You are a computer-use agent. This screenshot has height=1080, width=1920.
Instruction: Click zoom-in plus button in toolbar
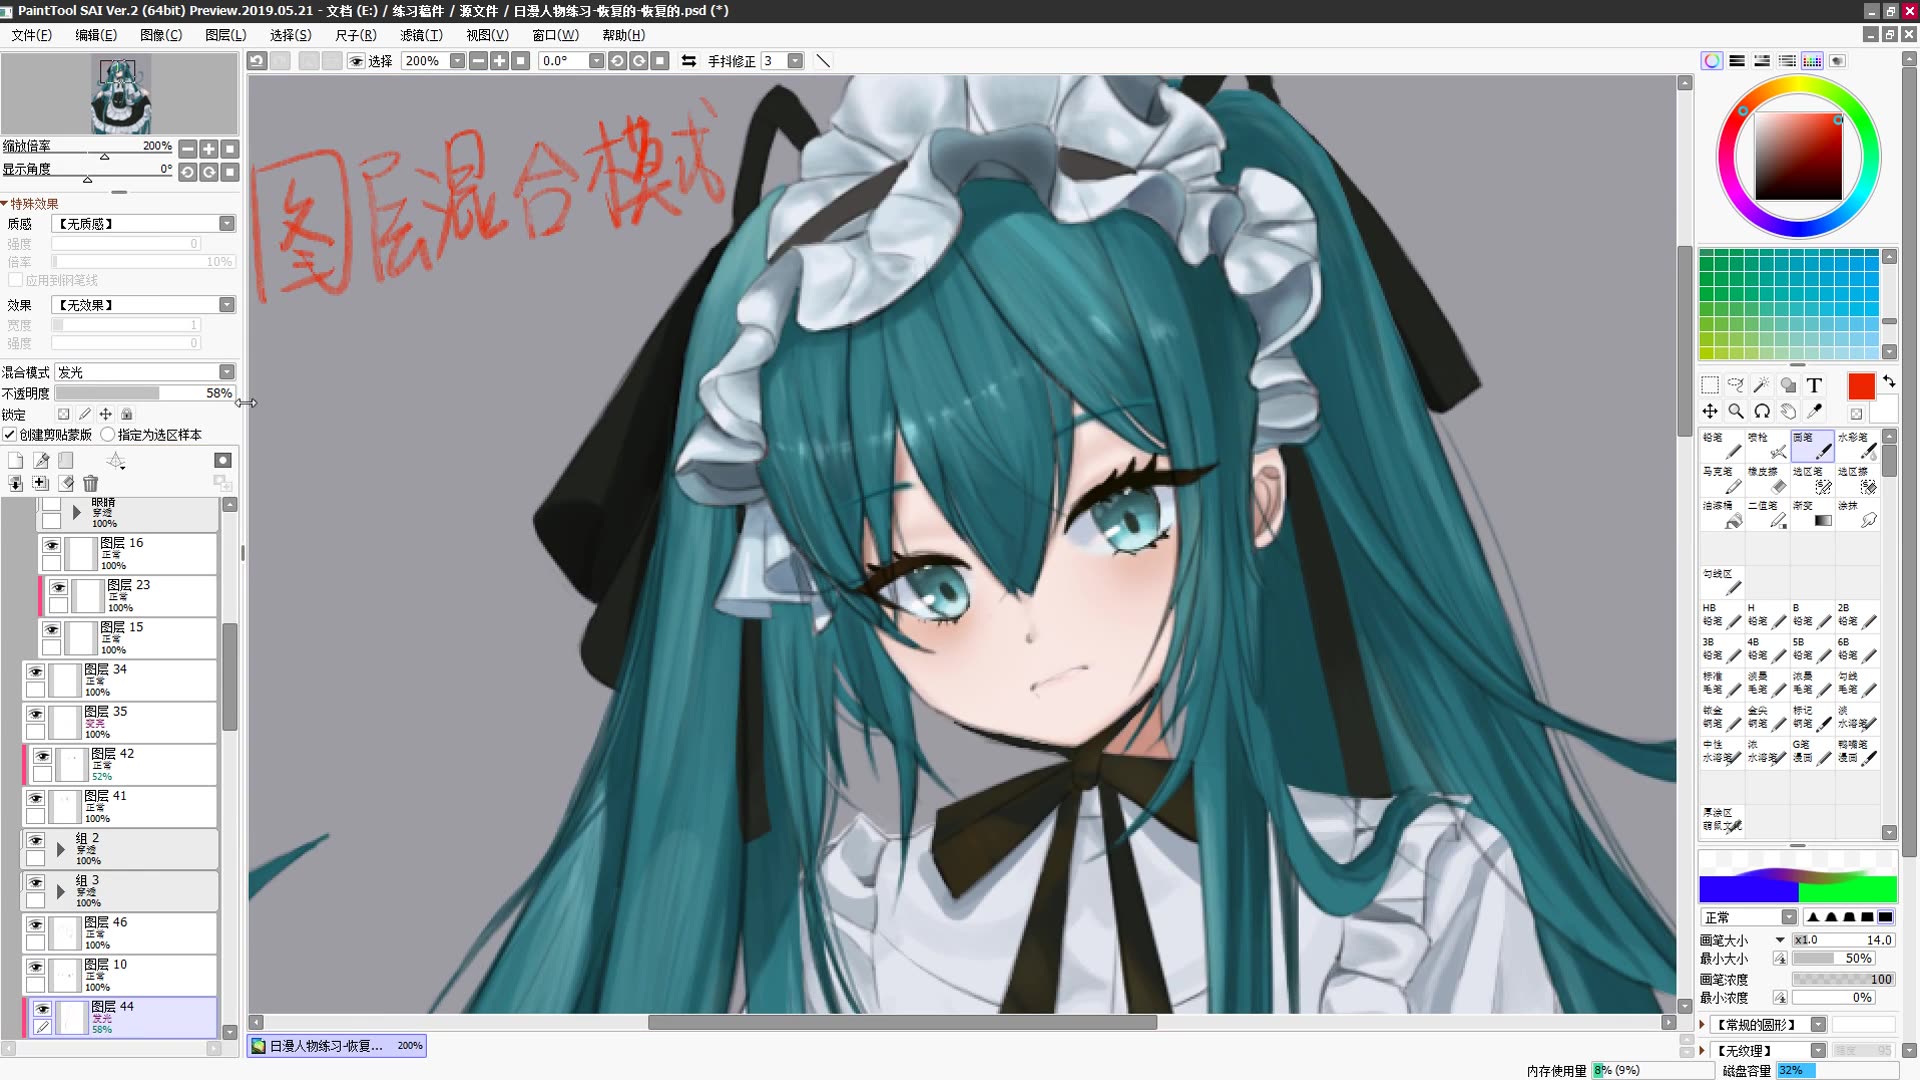pos(499,61)
